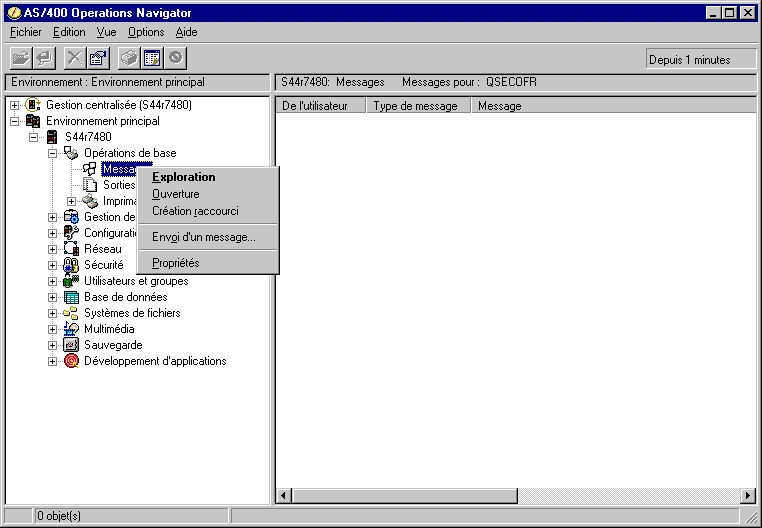
Task: Click the 0 objet(s) status bar text
Action: 59,516
